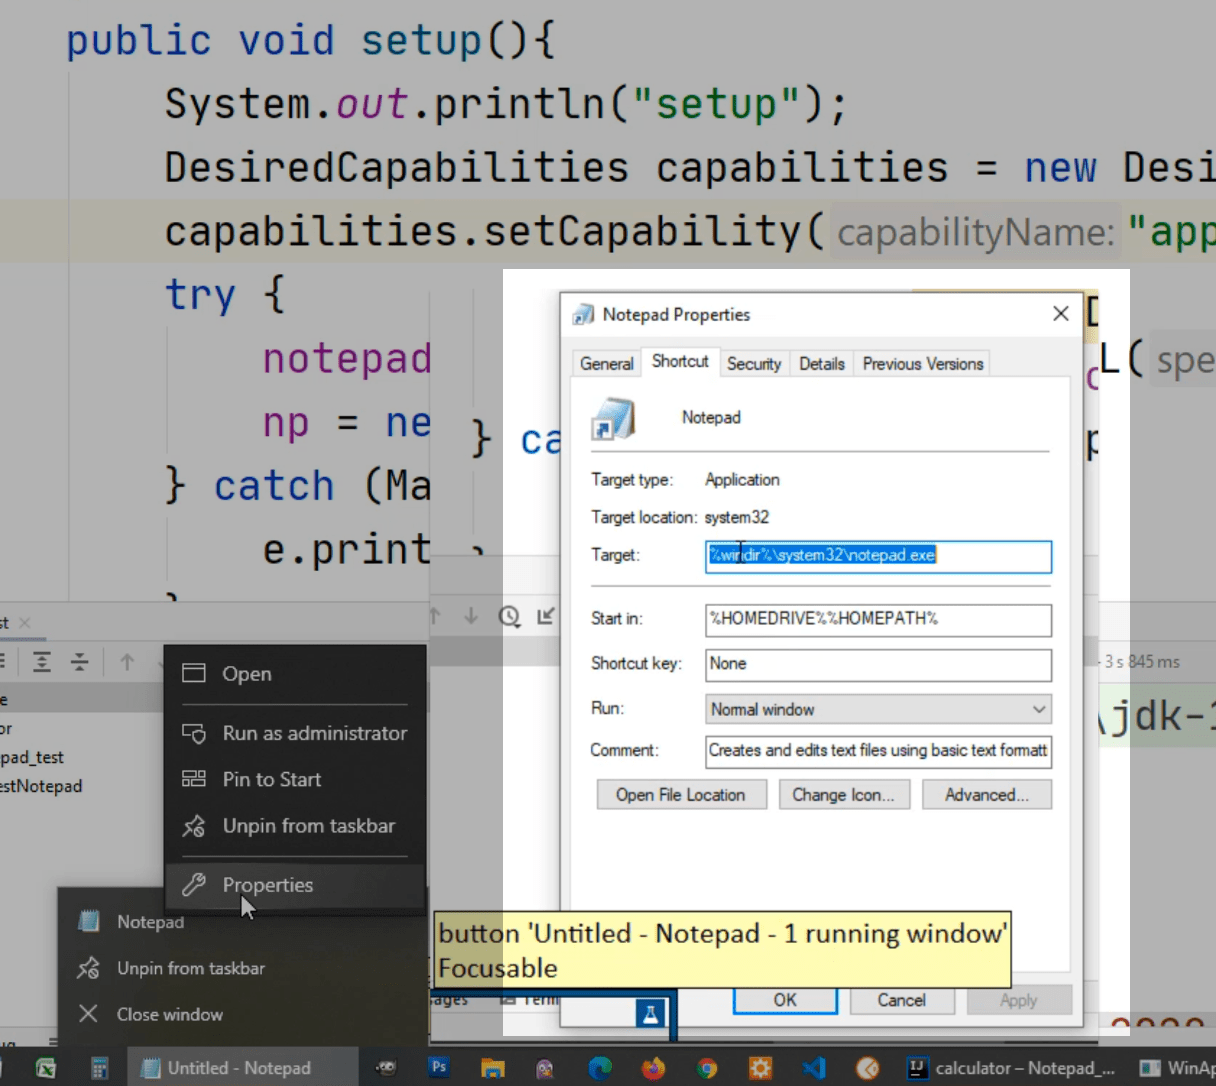Select the Shortcut tab
The height and width of the screenshot is (1086, 1216).
(x=680, y=361)
